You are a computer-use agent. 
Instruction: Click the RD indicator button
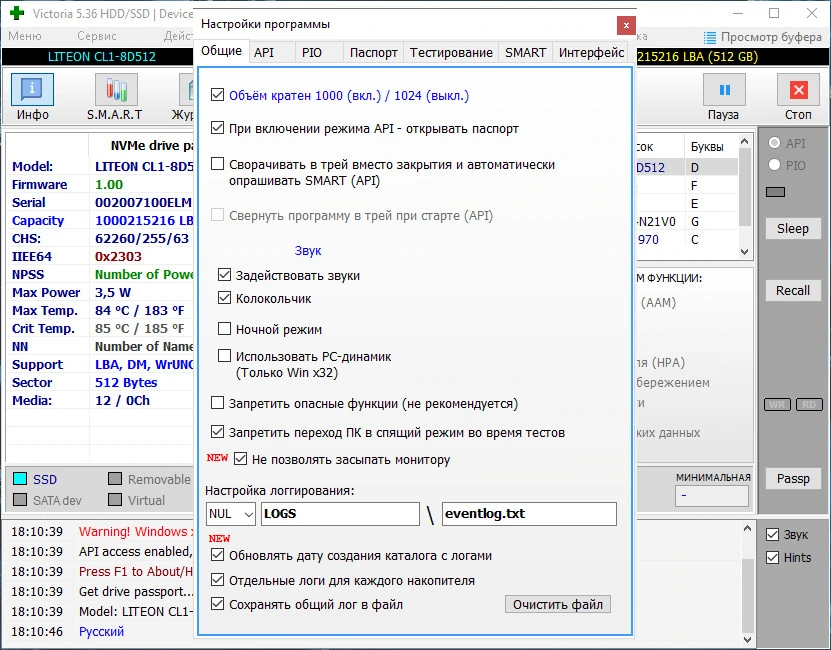(809, 405)
